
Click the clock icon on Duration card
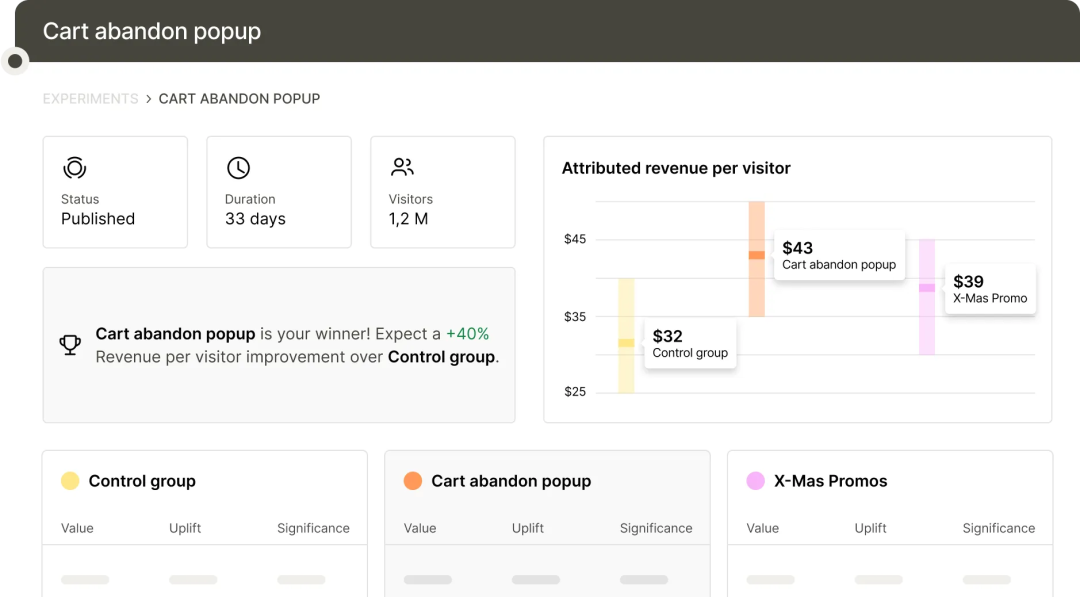pyautogui.click(x=238, y=168)
